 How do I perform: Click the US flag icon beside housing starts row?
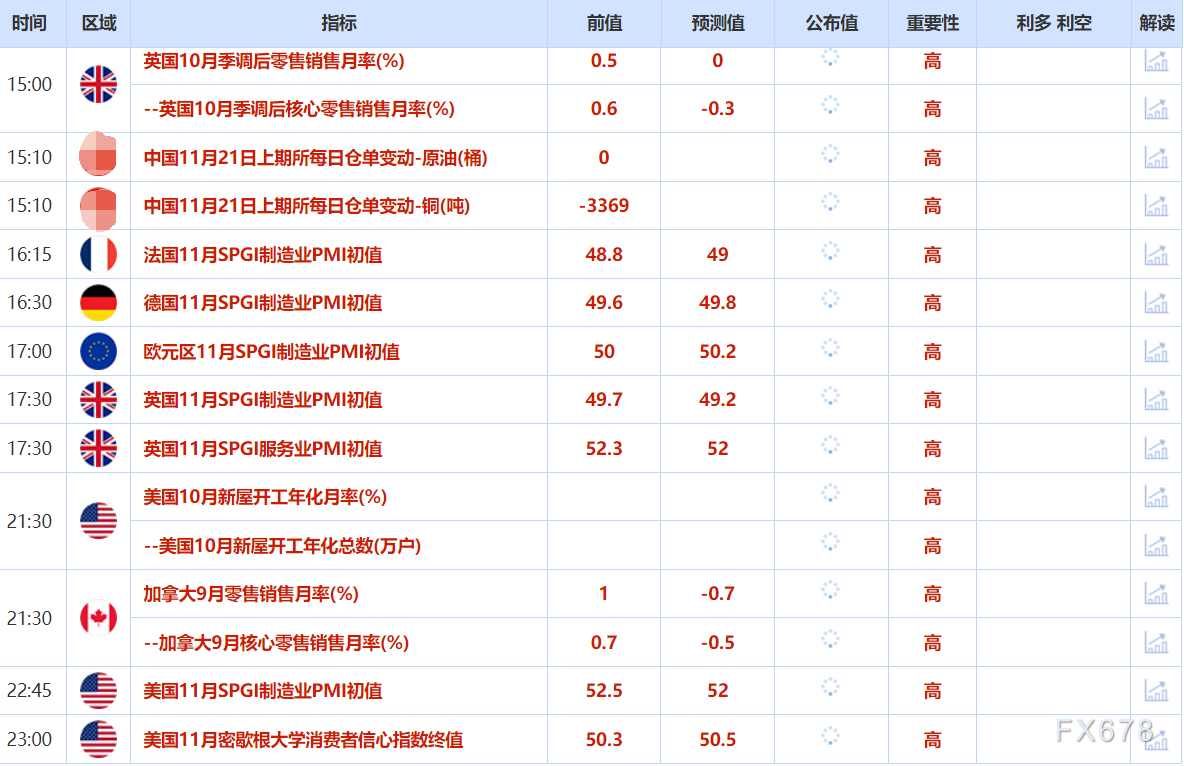(98, 521)
